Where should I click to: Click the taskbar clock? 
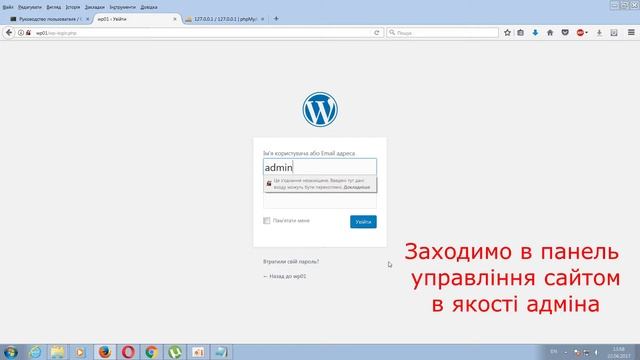point(619,352)
